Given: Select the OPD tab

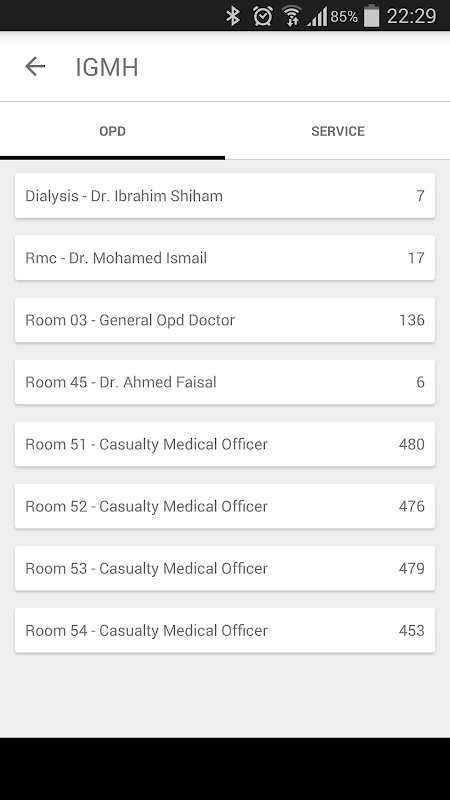Looking at the screenshot, I should tap(112, 131).
